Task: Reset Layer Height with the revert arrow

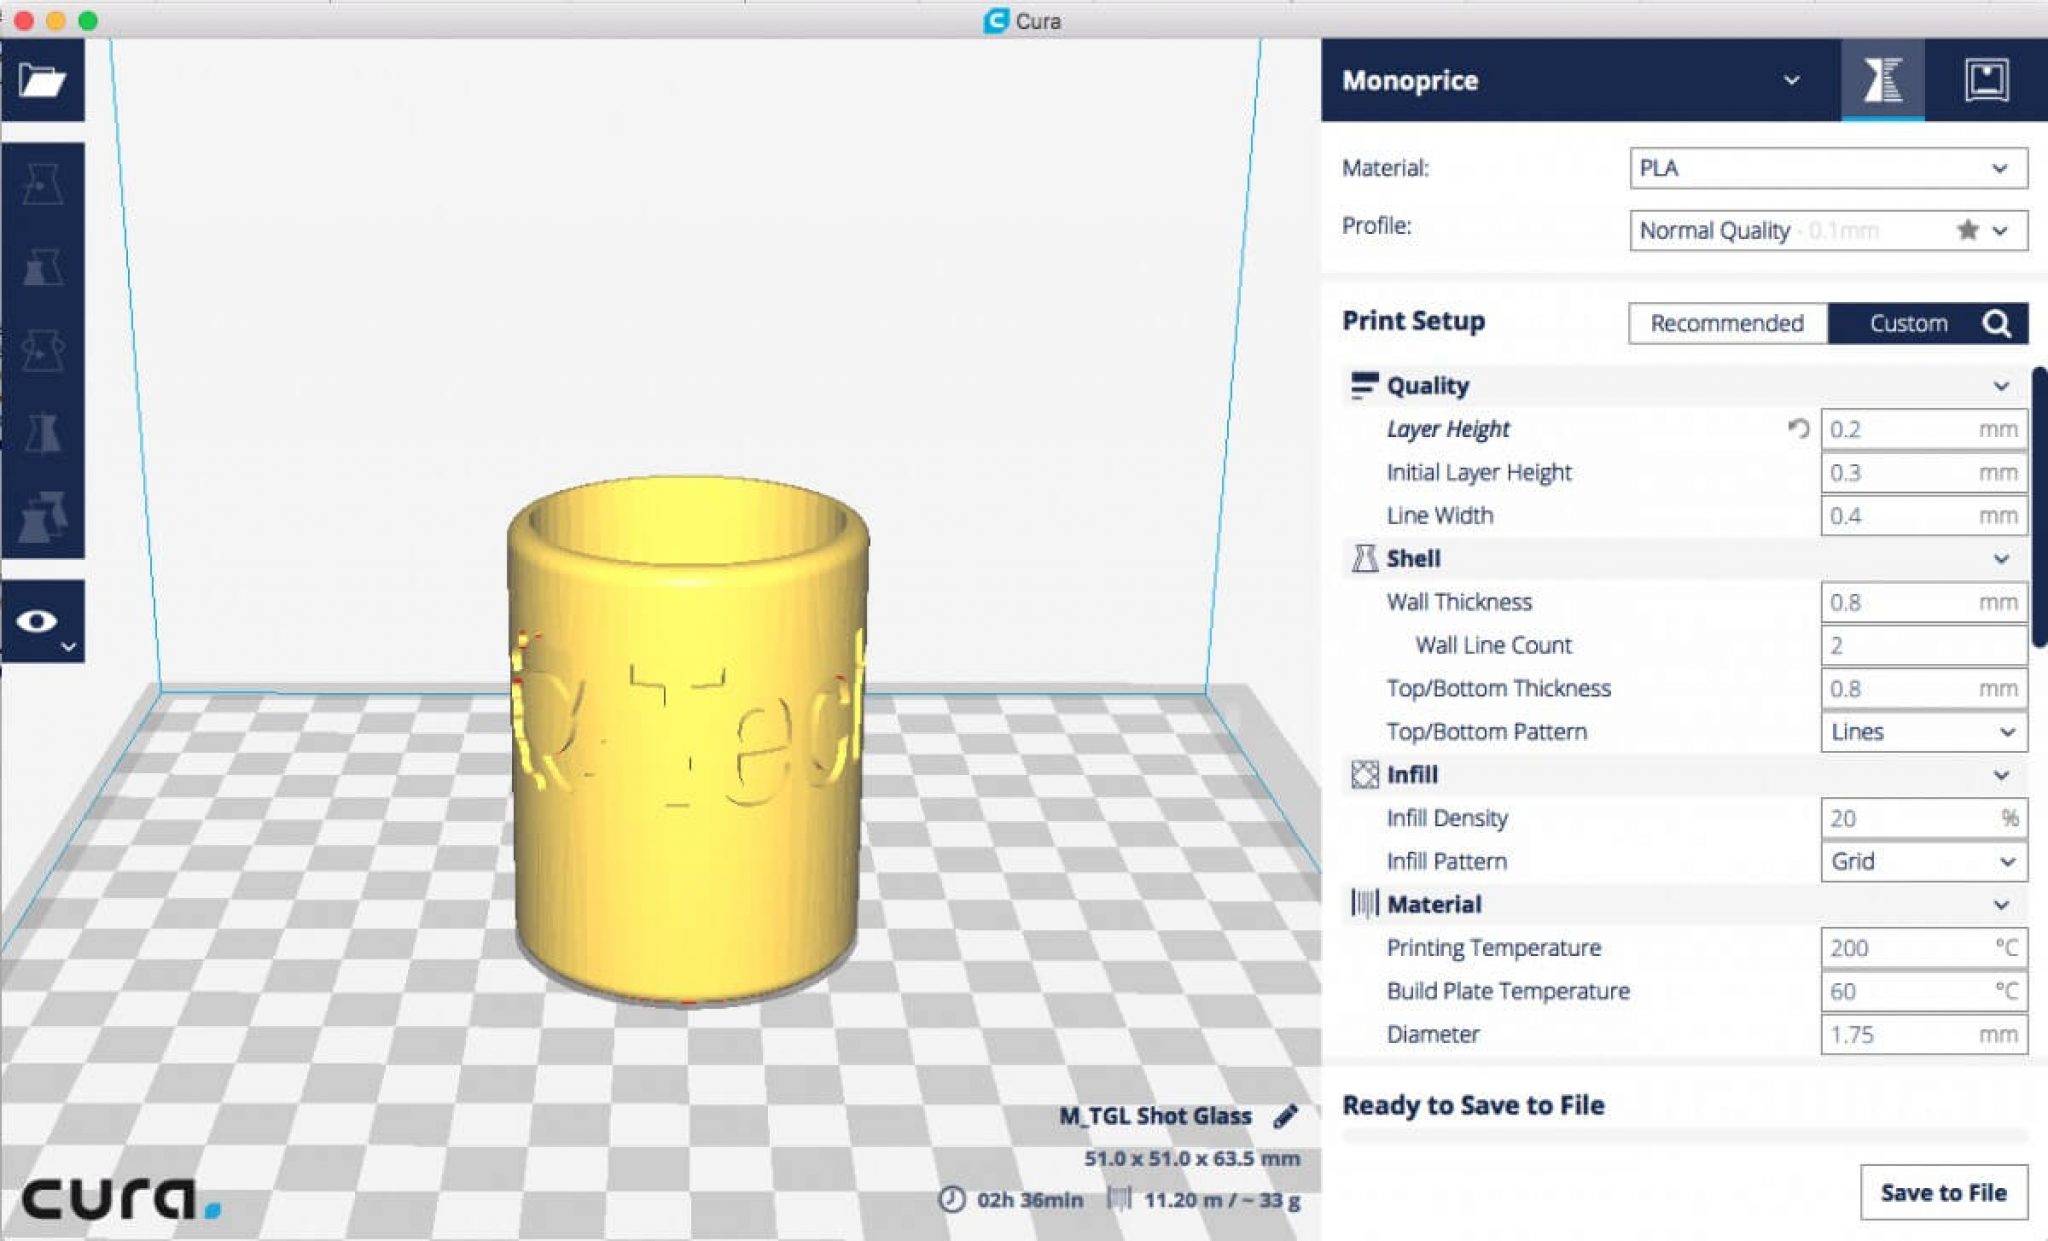Action: coord(1798,429)
